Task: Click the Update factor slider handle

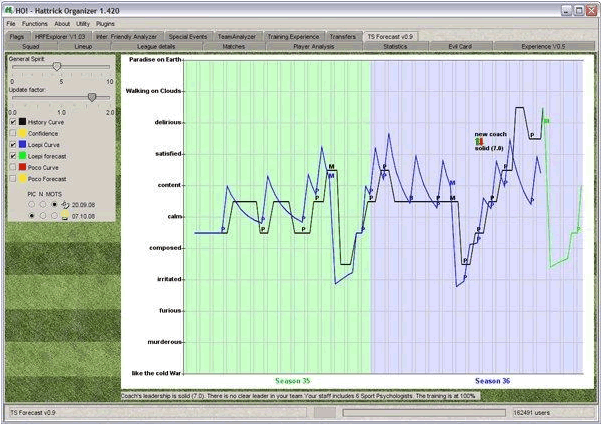Action: pos(92,97)
